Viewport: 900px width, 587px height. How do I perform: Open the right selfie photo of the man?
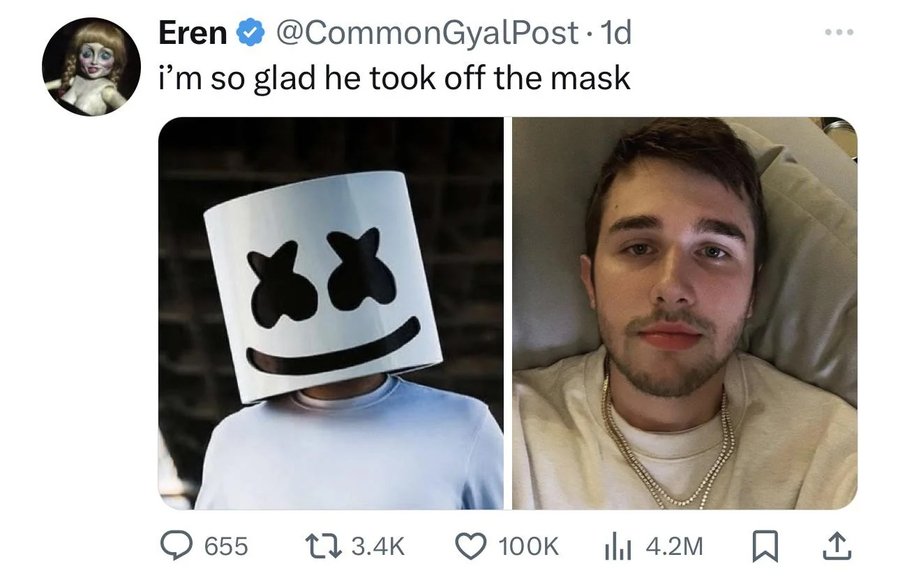tap(685, 313)
